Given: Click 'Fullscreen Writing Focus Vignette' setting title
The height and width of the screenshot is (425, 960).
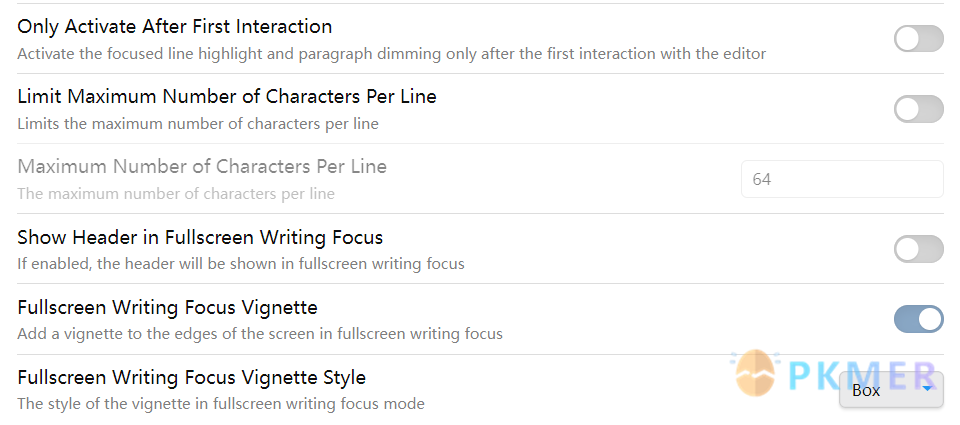Looking at the screenshot, I should click(x=167, y=306).
